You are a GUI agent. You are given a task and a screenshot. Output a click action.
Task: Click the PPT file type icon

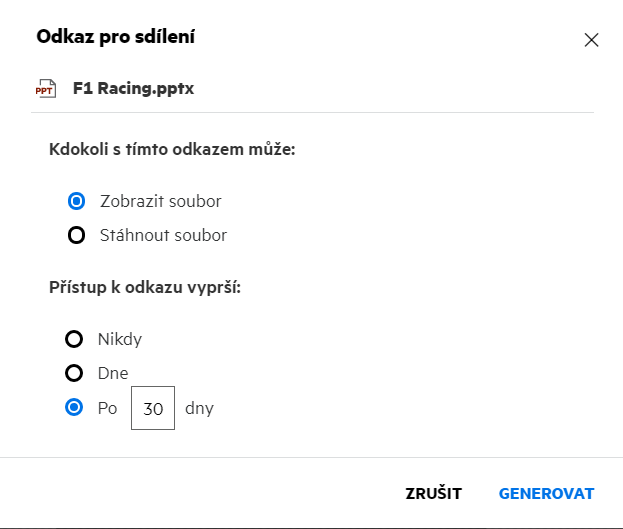click(45, 89)
